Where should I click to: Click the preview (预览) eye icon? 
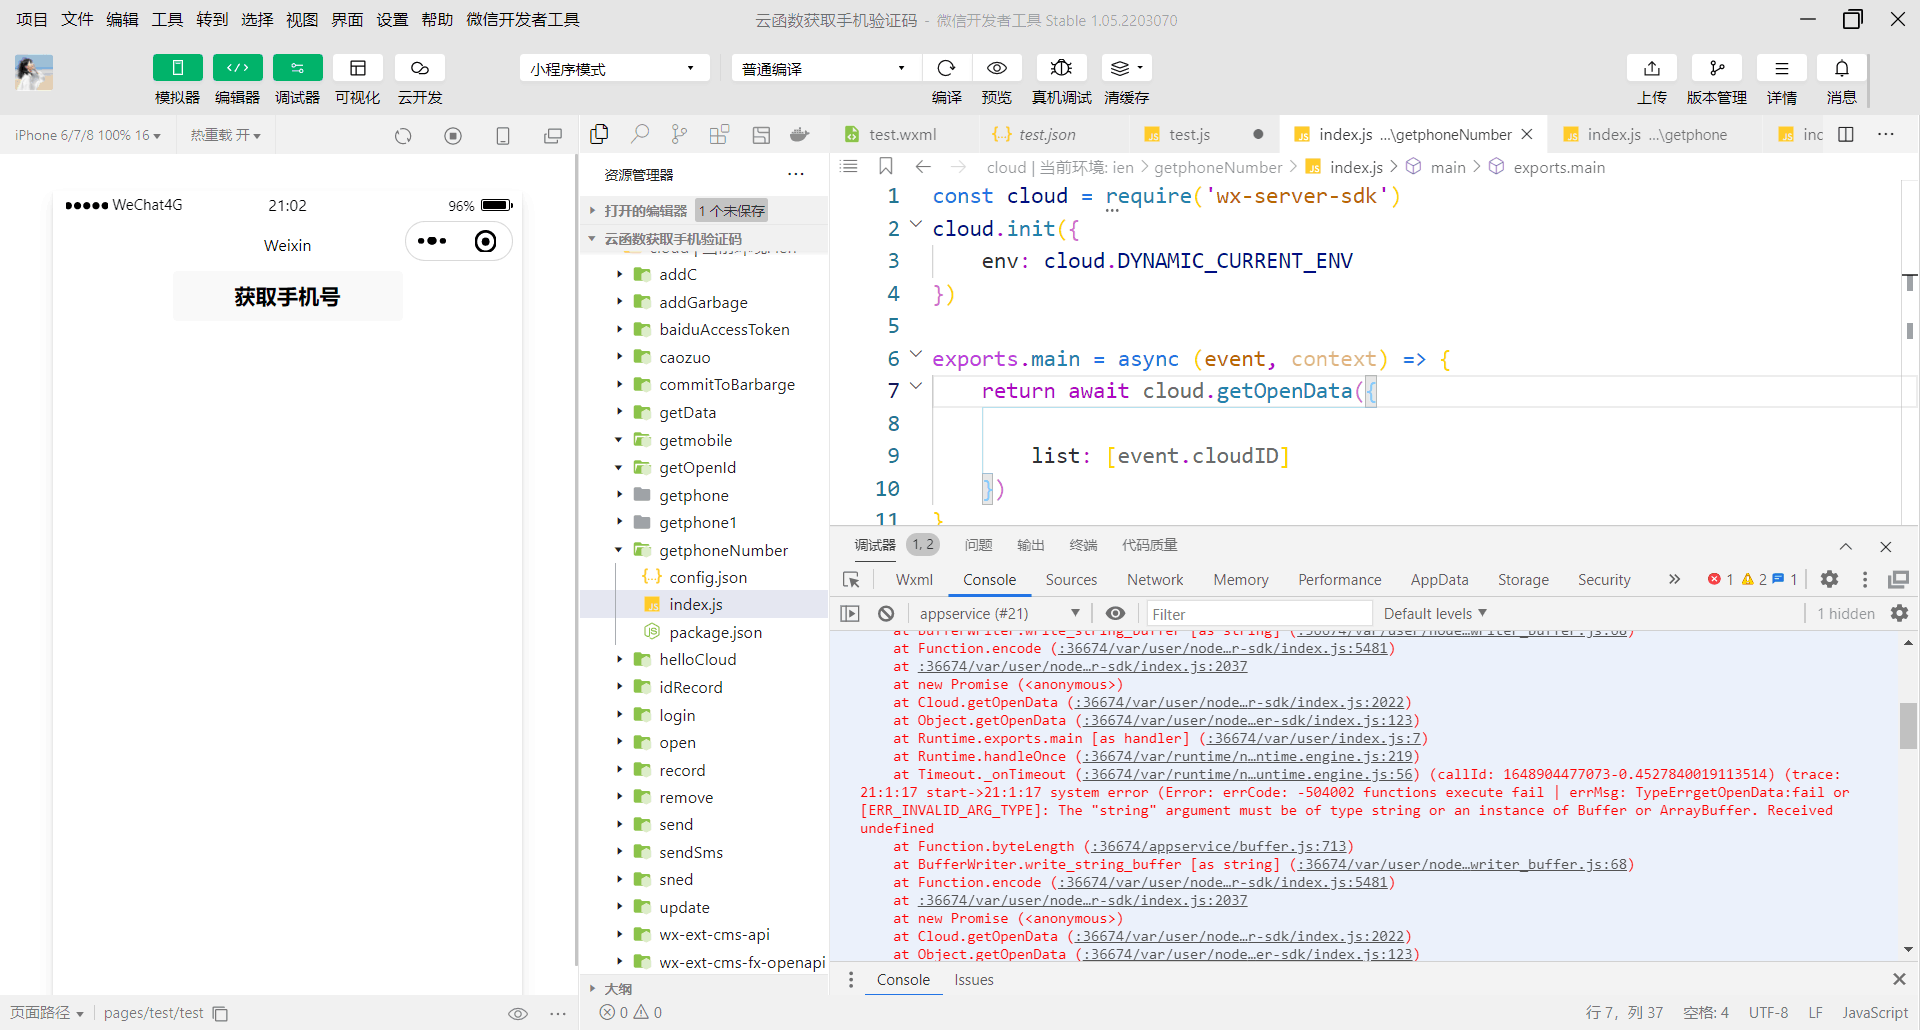click(x=997, y=68)
